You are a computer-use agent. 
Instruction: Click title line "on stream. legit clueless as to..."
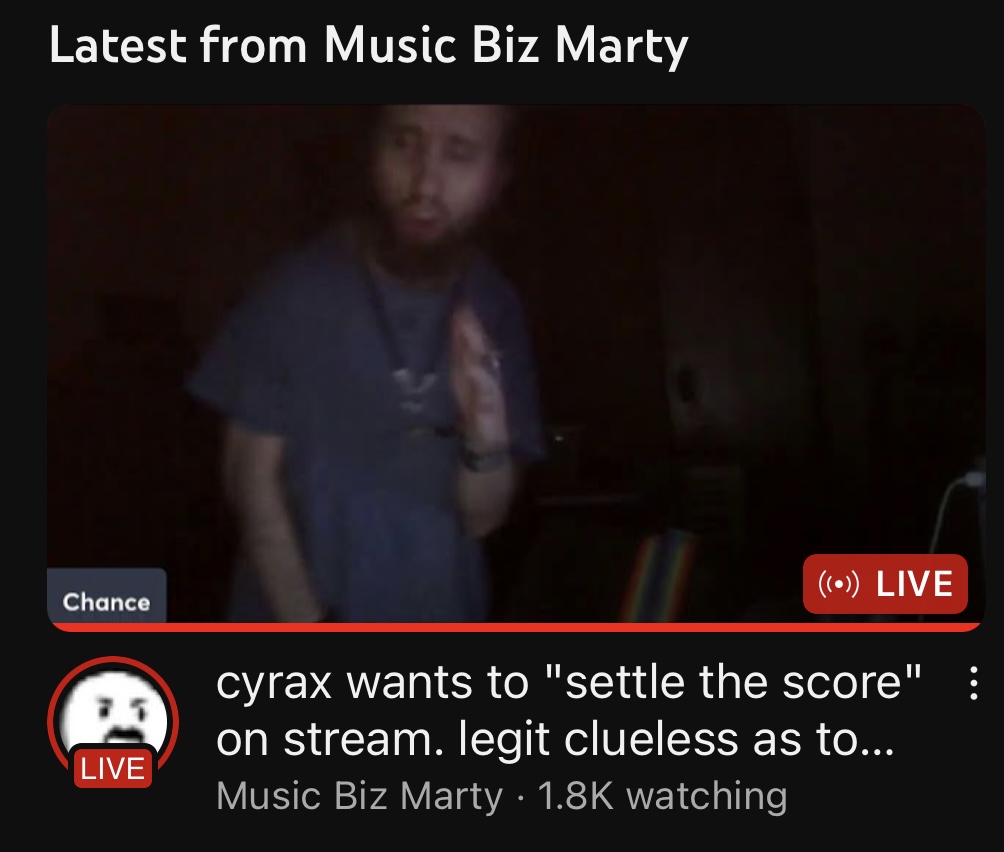tap(555, 740)
